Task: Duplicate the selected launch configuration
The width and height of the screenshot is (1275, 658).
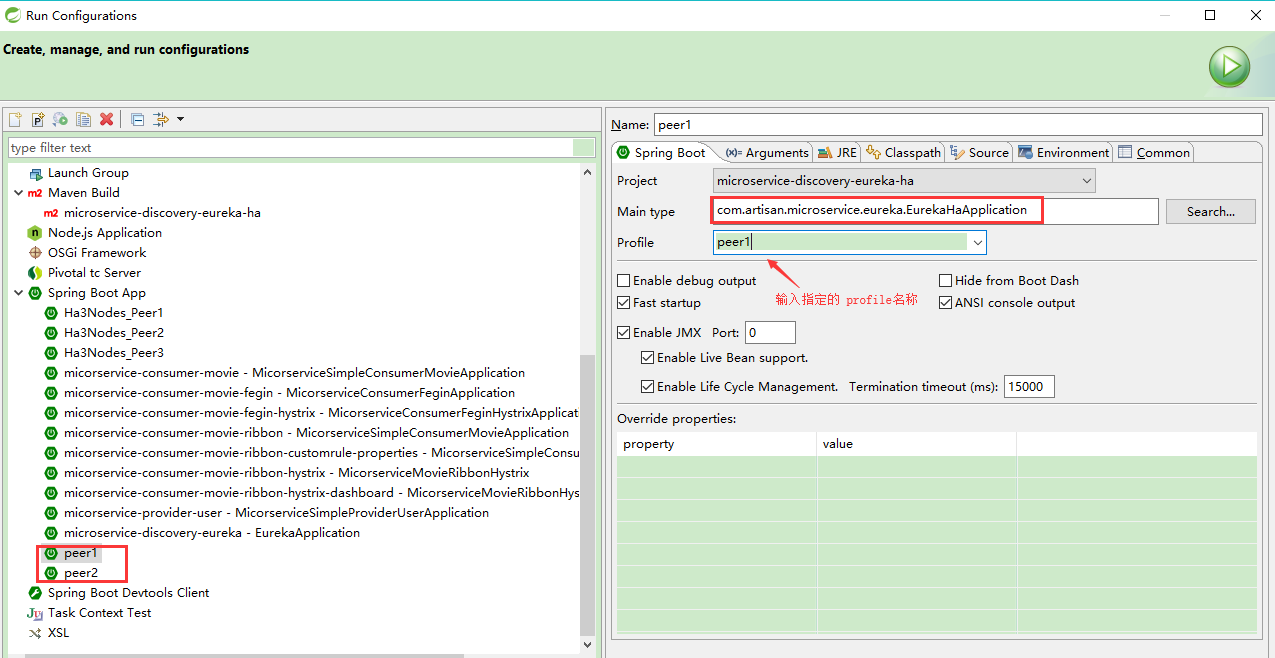Action: pos(84,119)
